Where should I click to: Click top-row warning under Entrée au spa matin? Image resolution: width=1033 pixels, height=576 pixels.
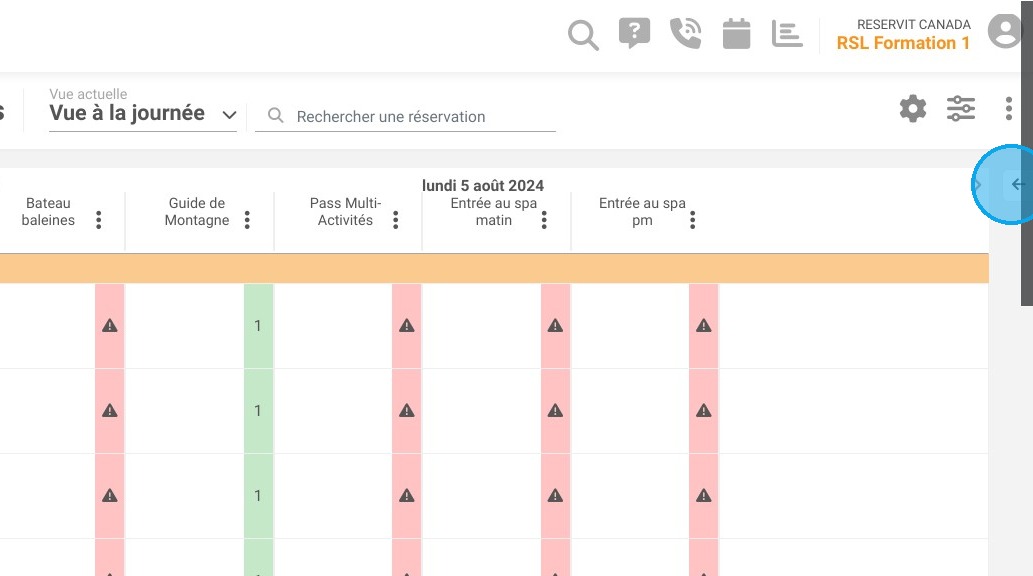555,326
